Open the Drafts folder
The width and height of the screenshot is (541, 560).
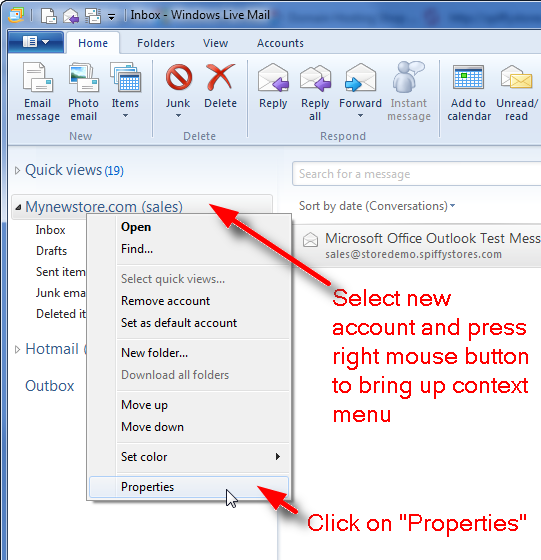tap(51, 251)
